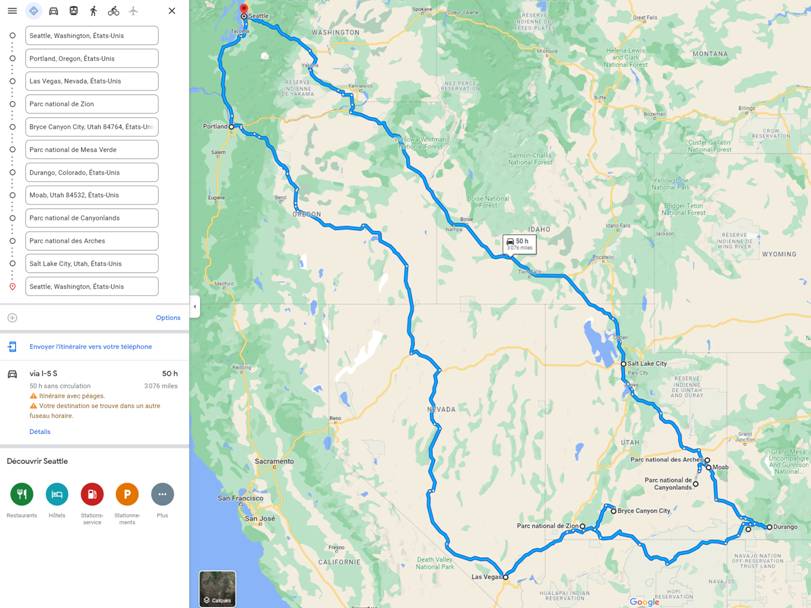Click the Stations-service red fuel icon
This screenshot has width=811, height=608.
tap(92, 494)
